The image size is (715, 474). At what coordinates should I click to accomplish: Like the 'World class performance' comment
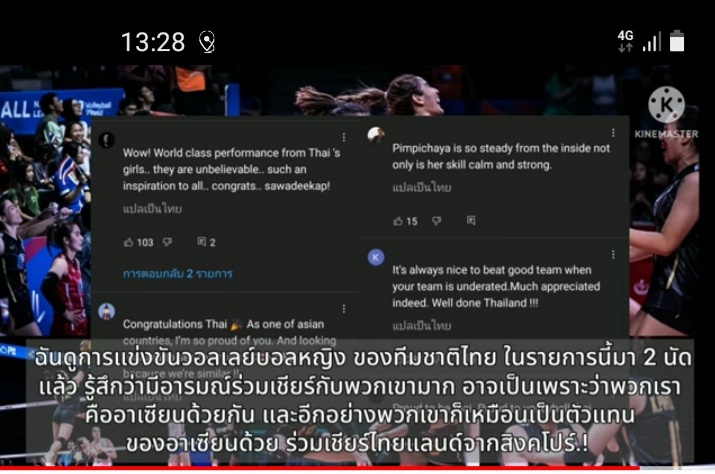tap(129, 242)
